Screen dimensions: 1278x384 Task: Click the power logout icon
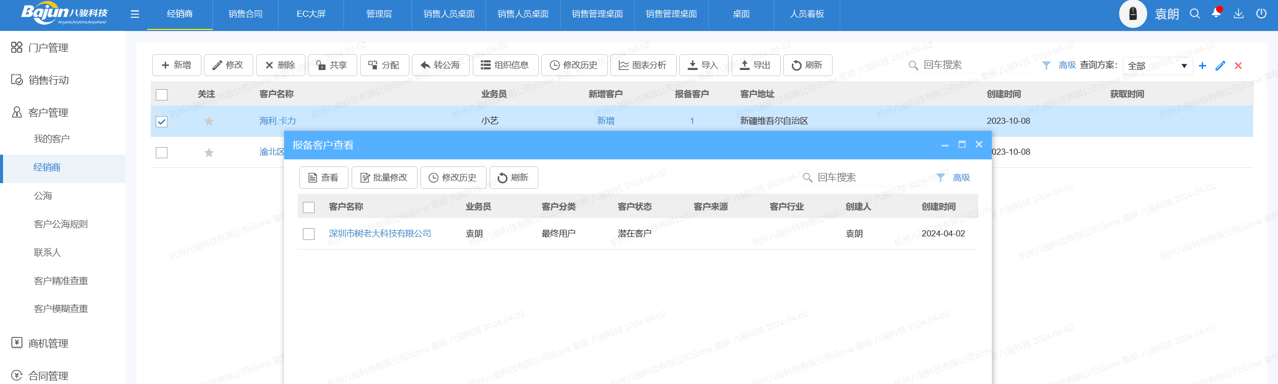click(x=1261, y=14)
